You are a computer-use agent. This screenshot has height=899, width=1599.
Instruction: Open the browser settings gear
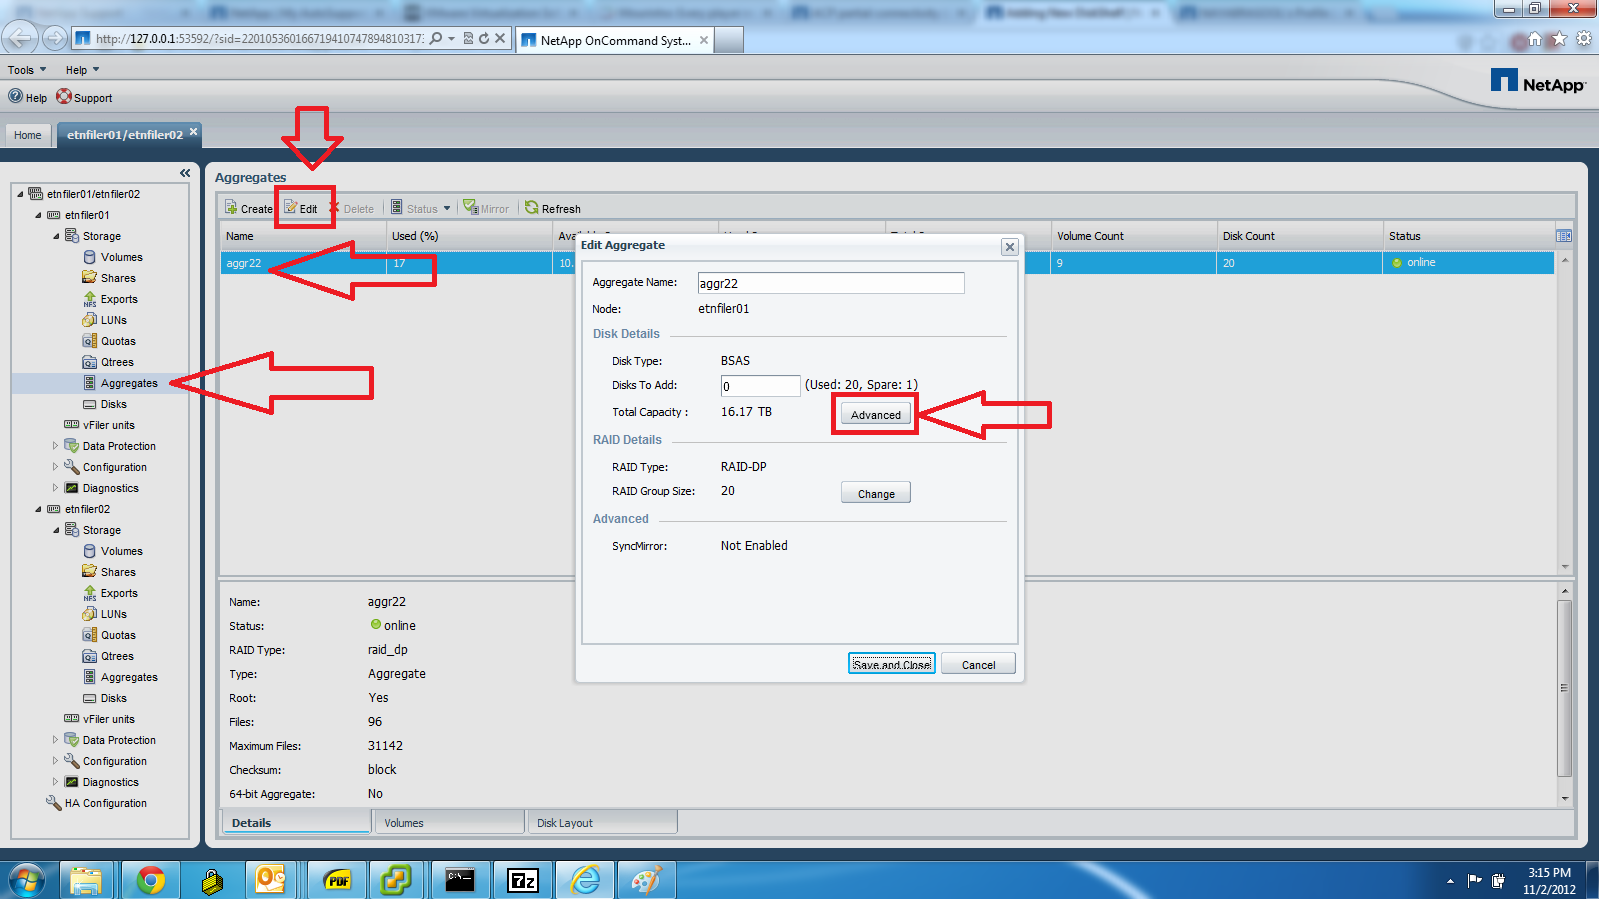click(x=1584, y=39)
